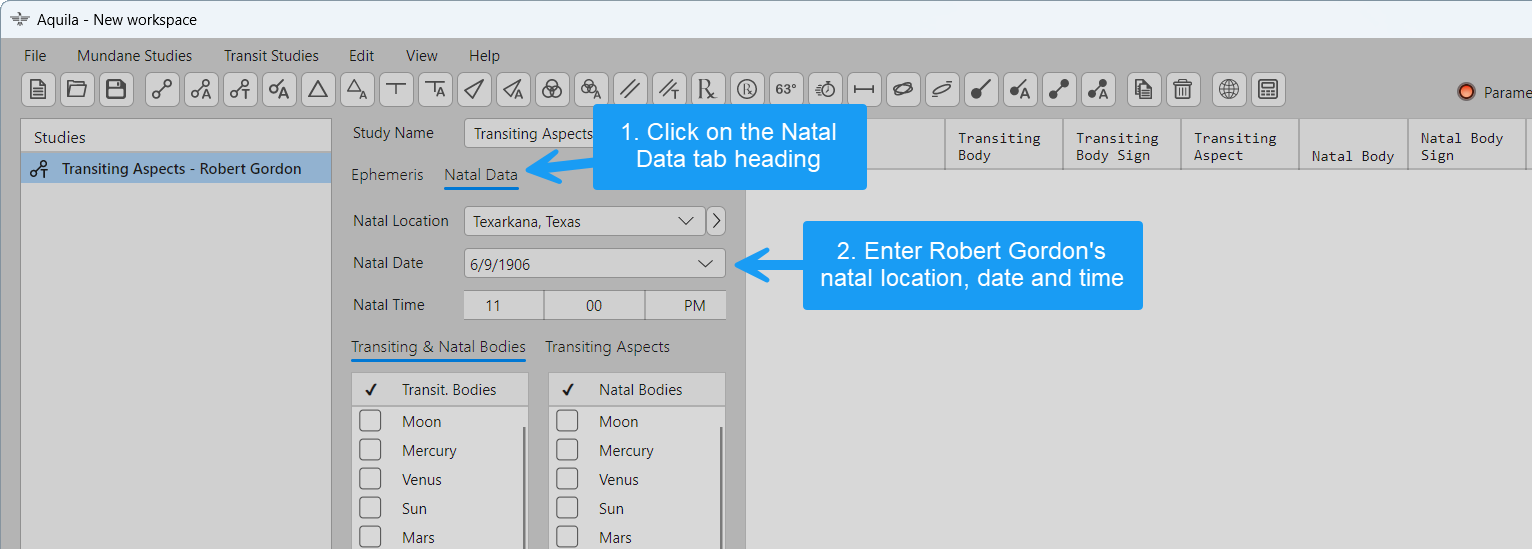This screenshot has height=549, width=1532.
Task: Switch to the Natal Data tab
Action: (481, 175)
